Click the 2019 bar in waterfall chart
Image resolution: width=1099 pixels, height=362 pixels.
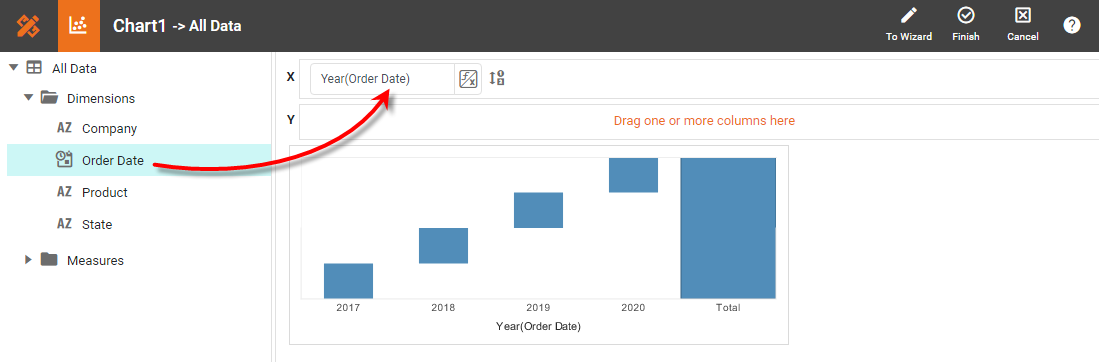click(538, 210)
